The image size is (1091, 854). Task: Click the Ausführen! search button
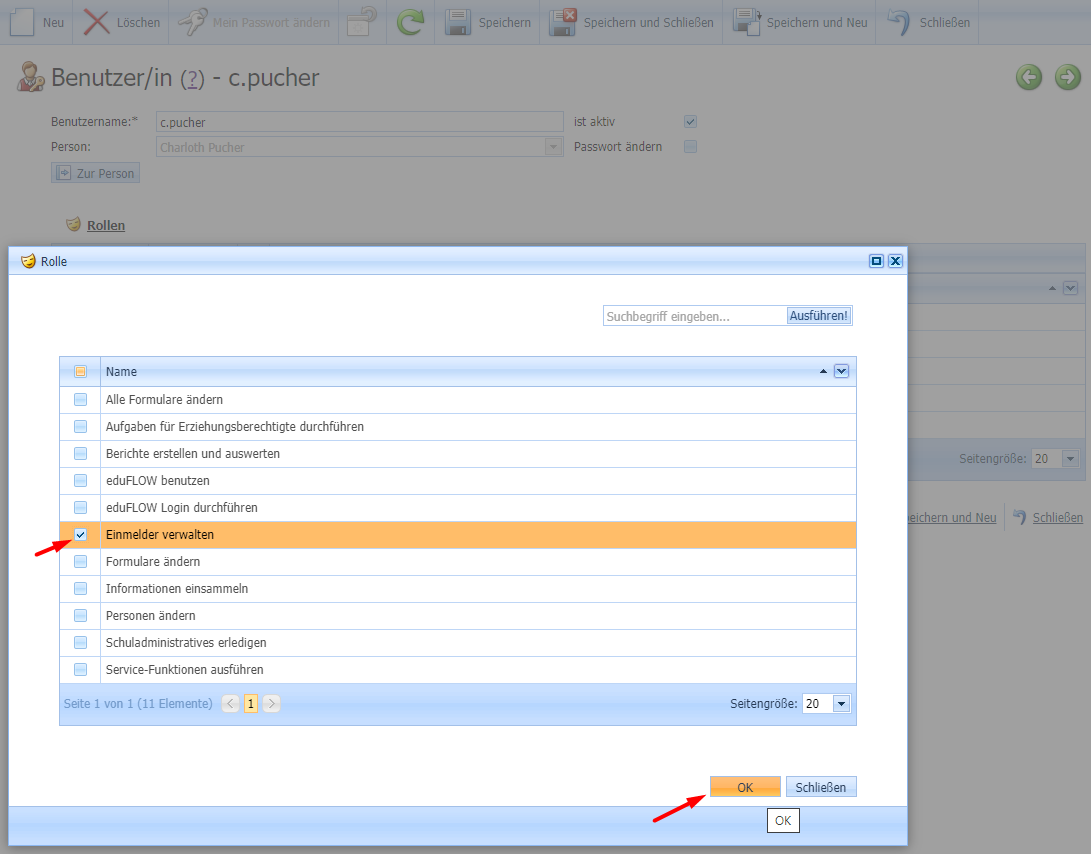pos(819,316)
